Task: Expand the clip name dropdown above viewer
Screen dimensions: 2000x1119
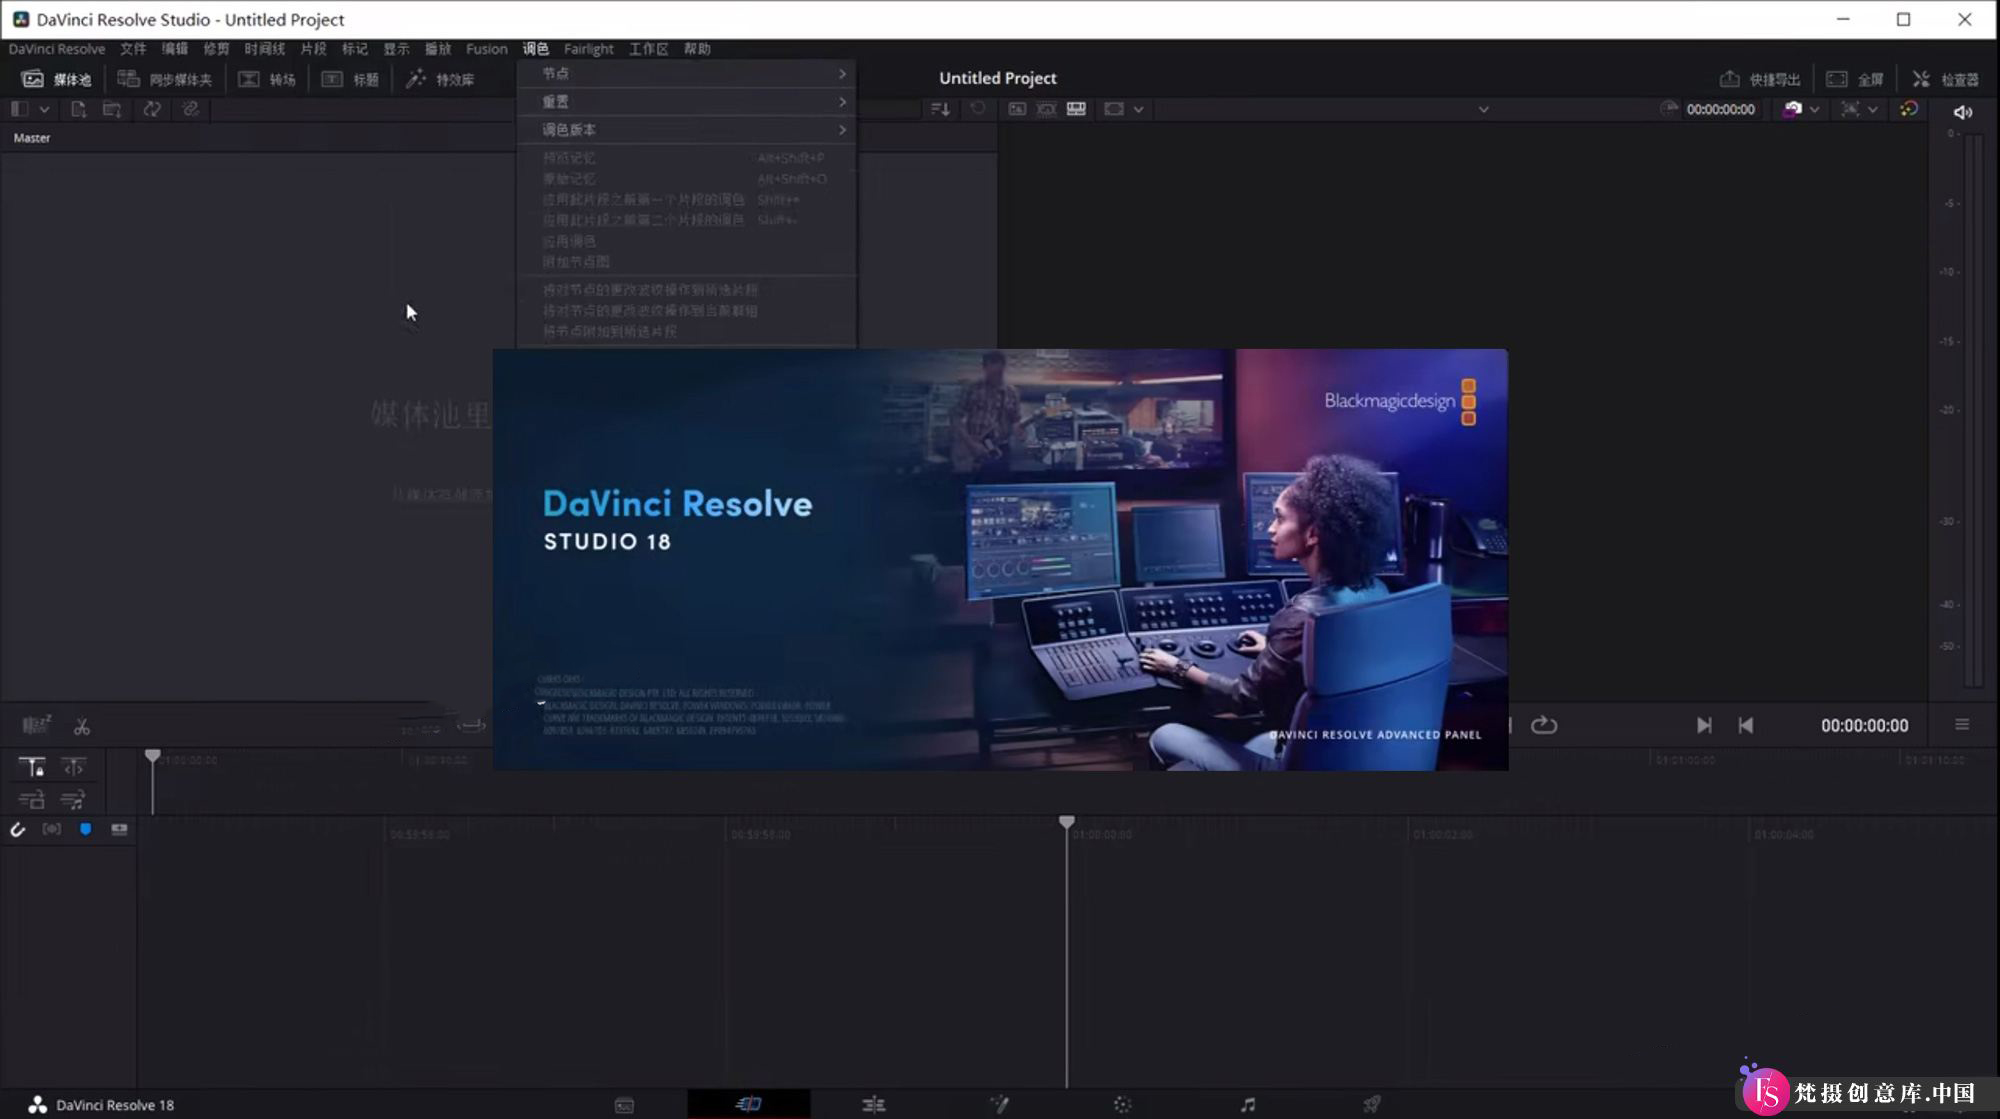Action: 1484,110
